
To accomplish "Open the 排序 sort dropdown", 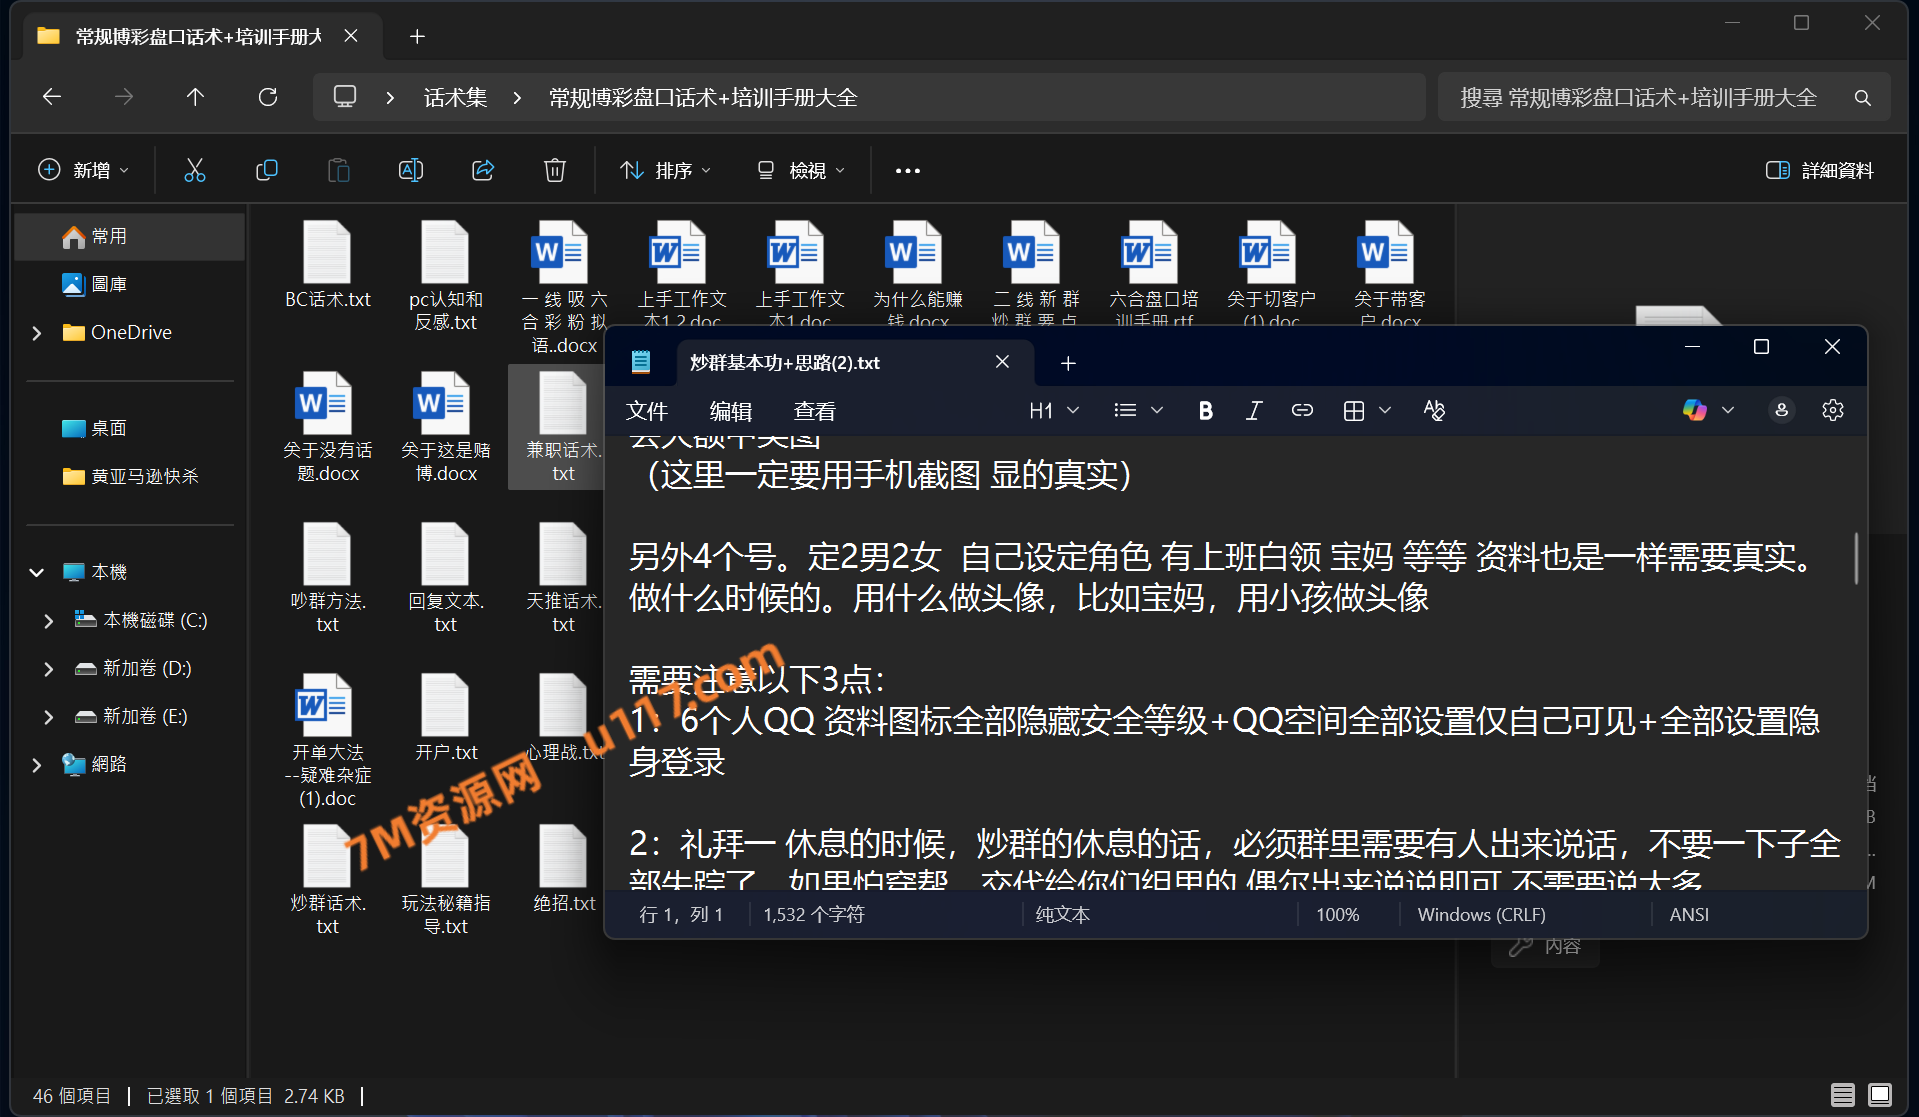I will click(x=665, y=170).
